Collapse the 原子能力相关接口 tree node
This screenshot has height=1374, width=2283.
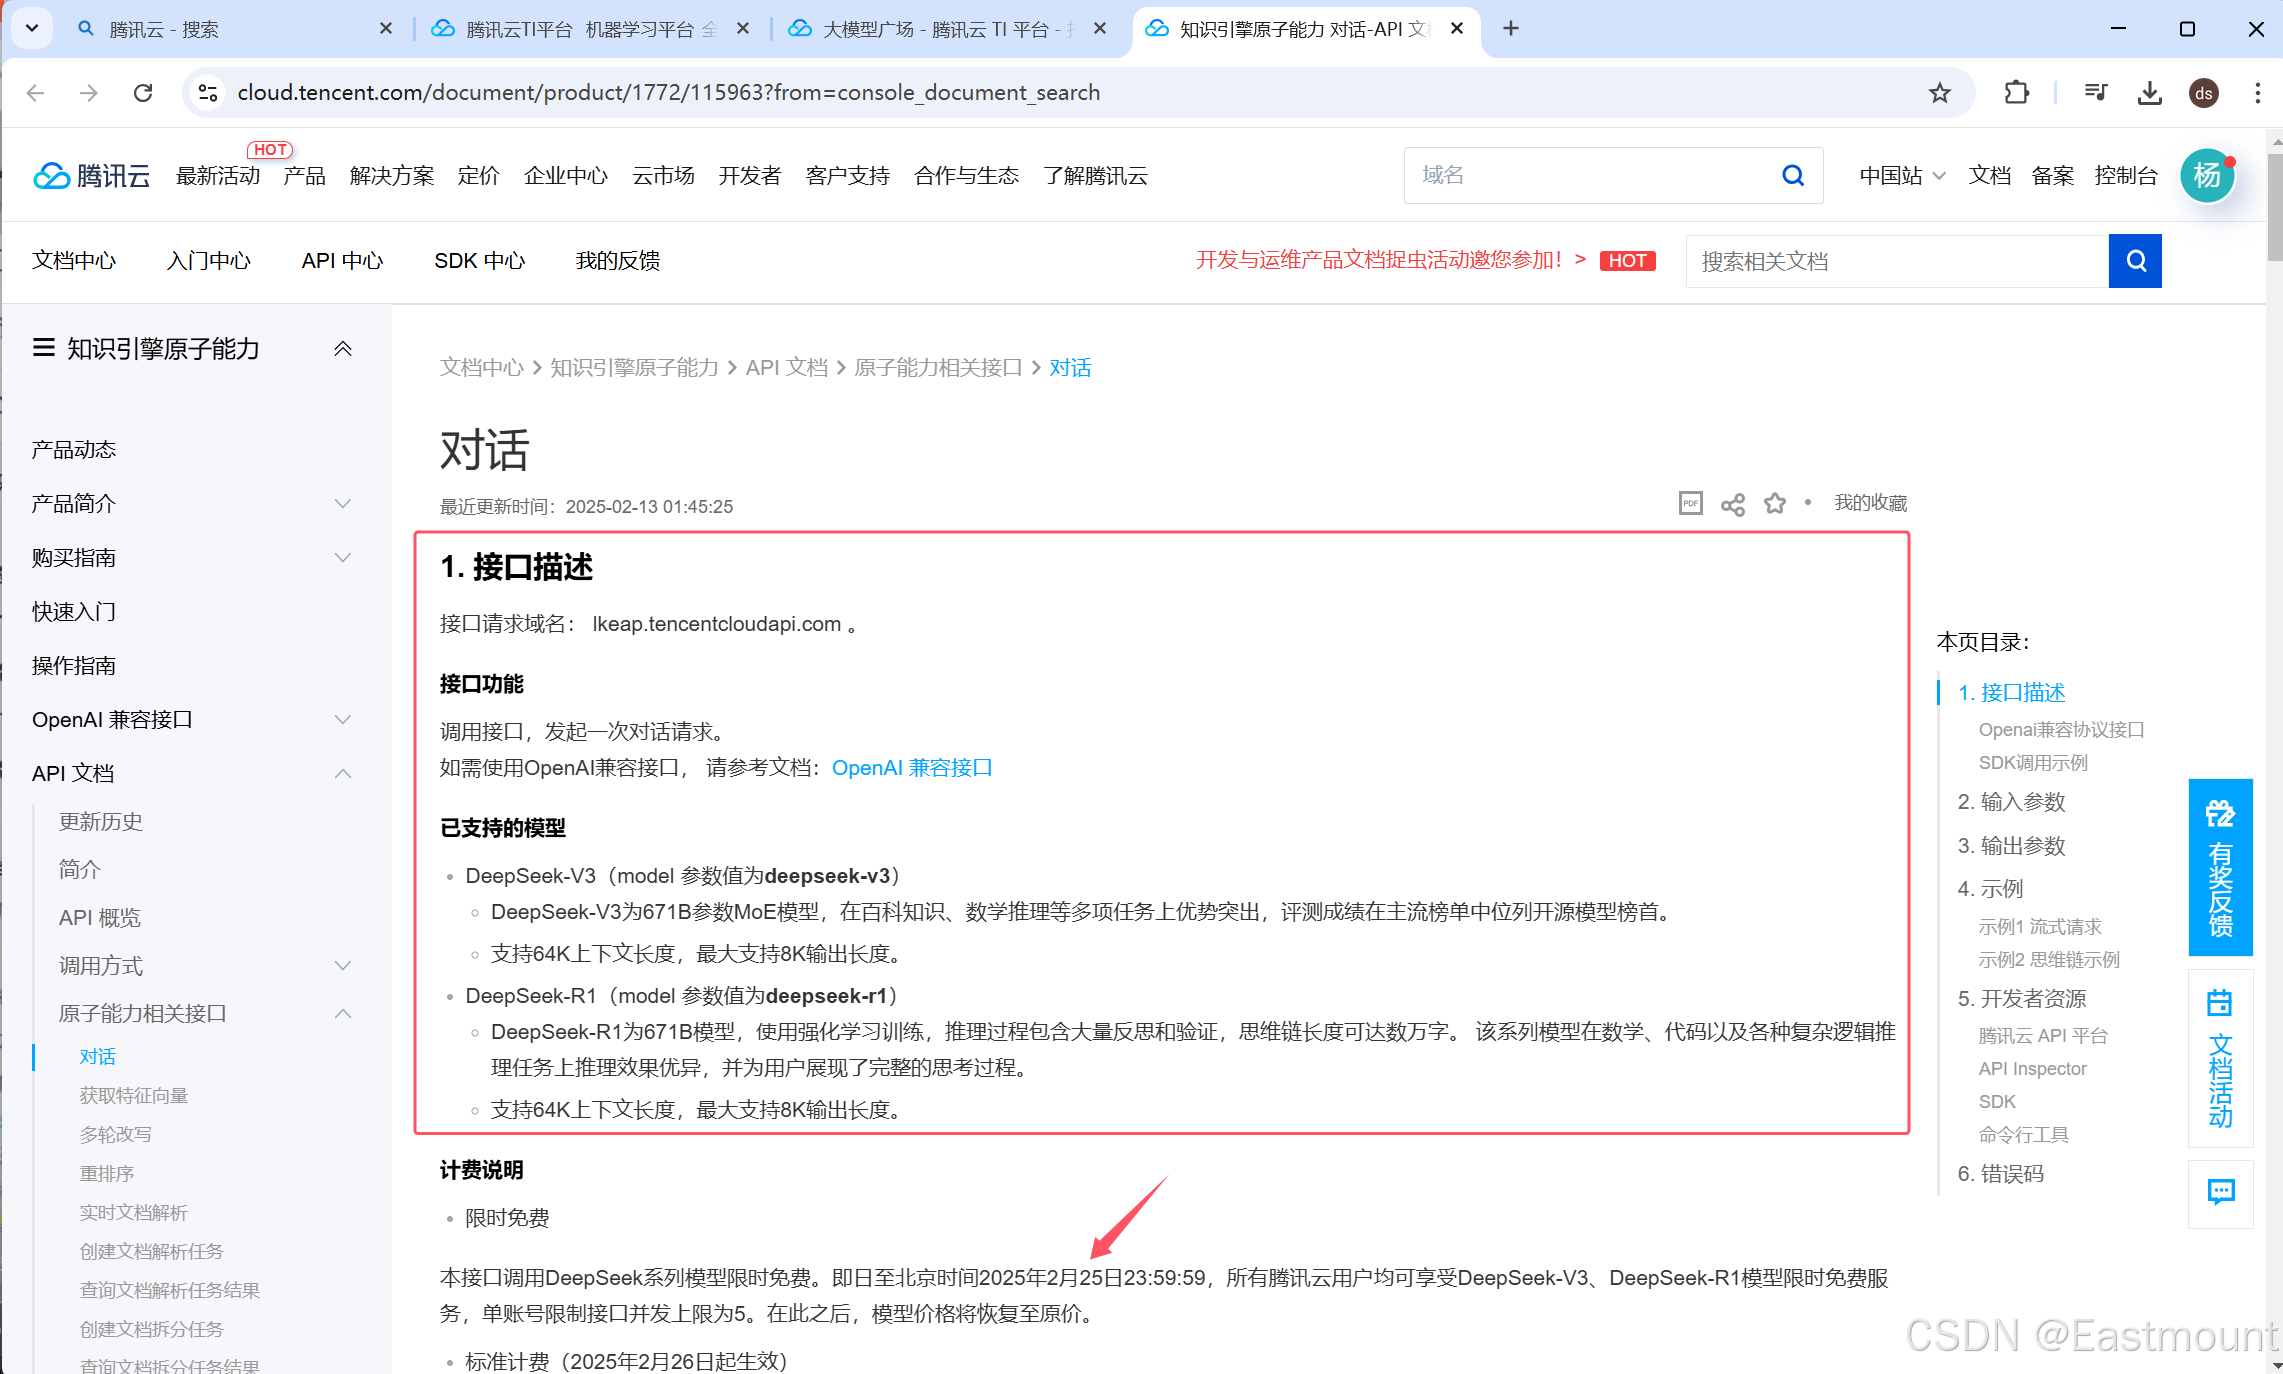(x=342, y=1013)
